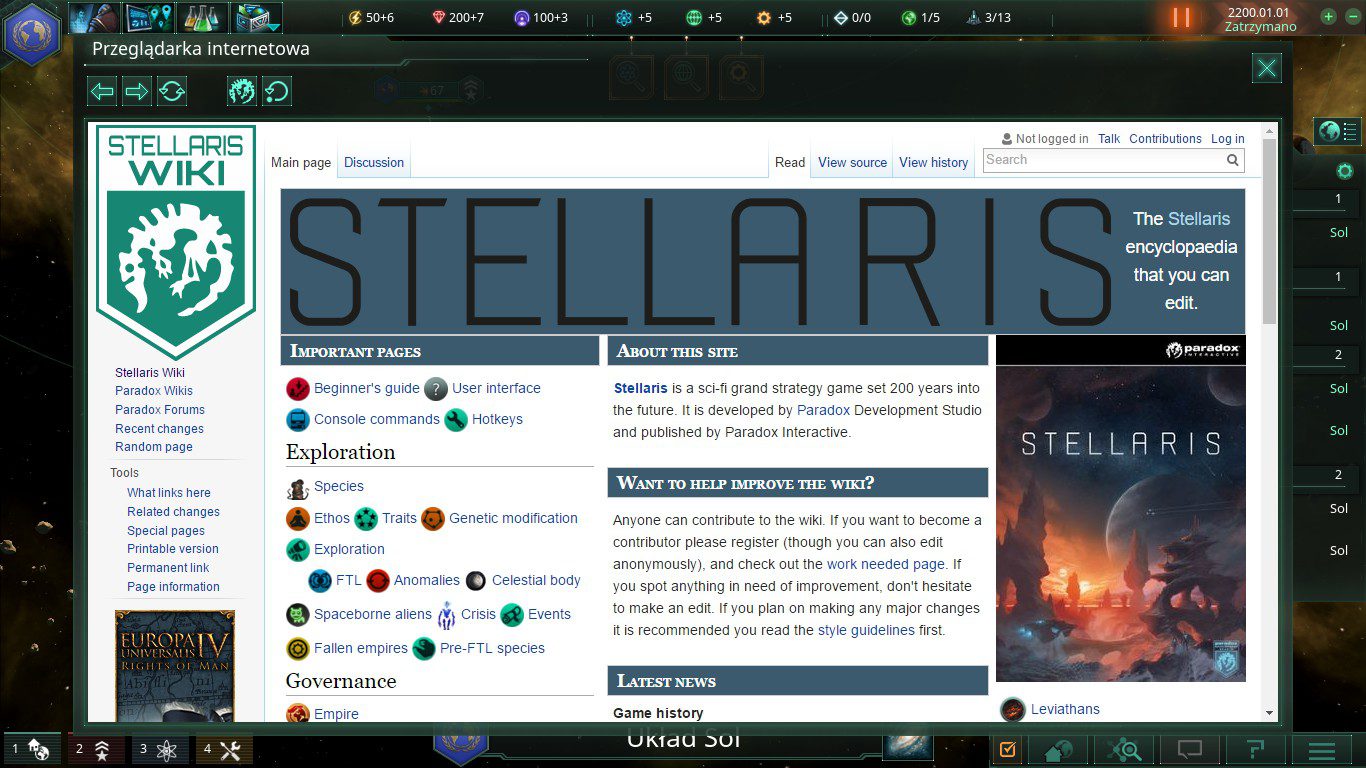Open the Contributions link
Image resolution: width=1366 pixels, height=768 pixels.
1165,139
